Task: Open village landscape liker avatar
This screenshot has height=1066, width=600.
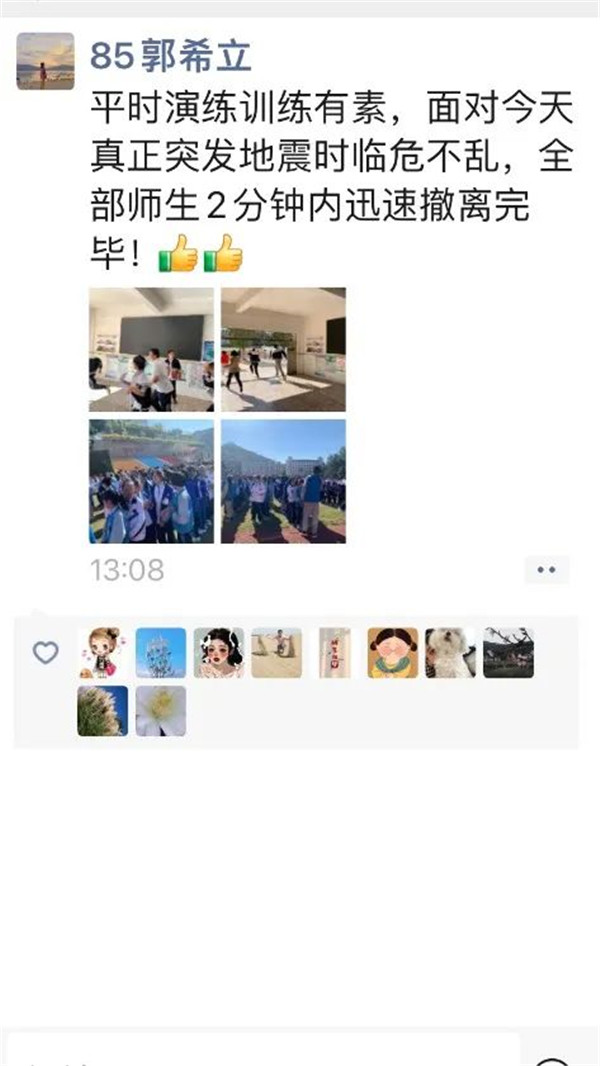Action: click(509, 653)
